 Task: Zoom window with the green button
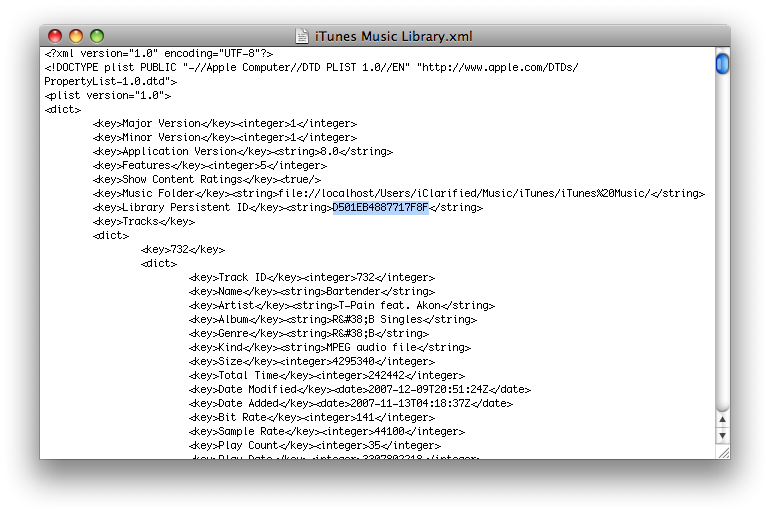97,36
